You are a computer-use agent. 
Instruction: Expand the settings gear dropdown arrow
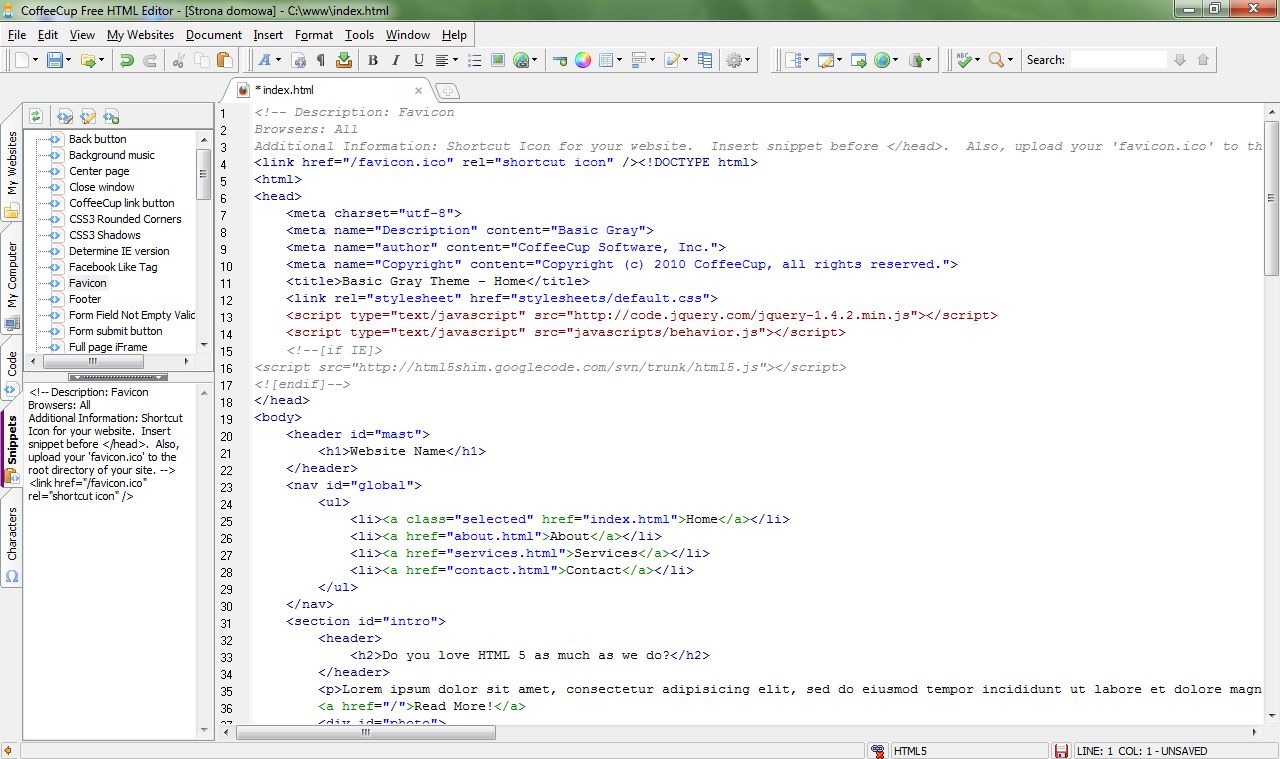[x=748, y=60]
